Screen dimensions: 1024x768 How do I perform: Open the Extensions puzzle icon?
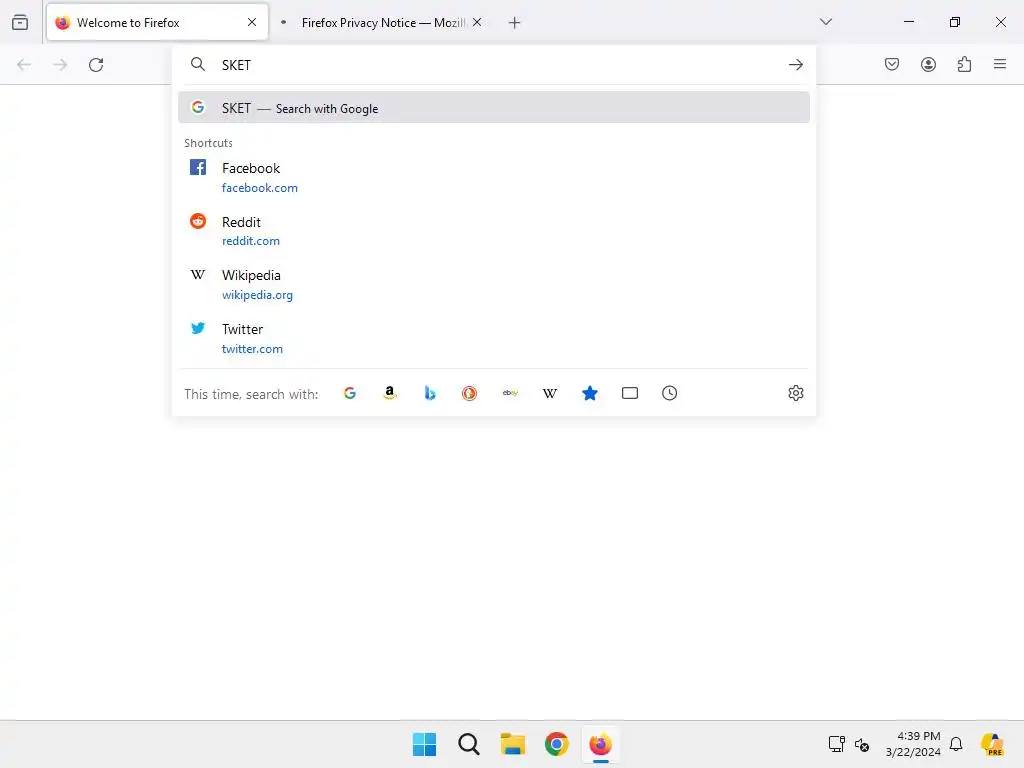point(965,64)
